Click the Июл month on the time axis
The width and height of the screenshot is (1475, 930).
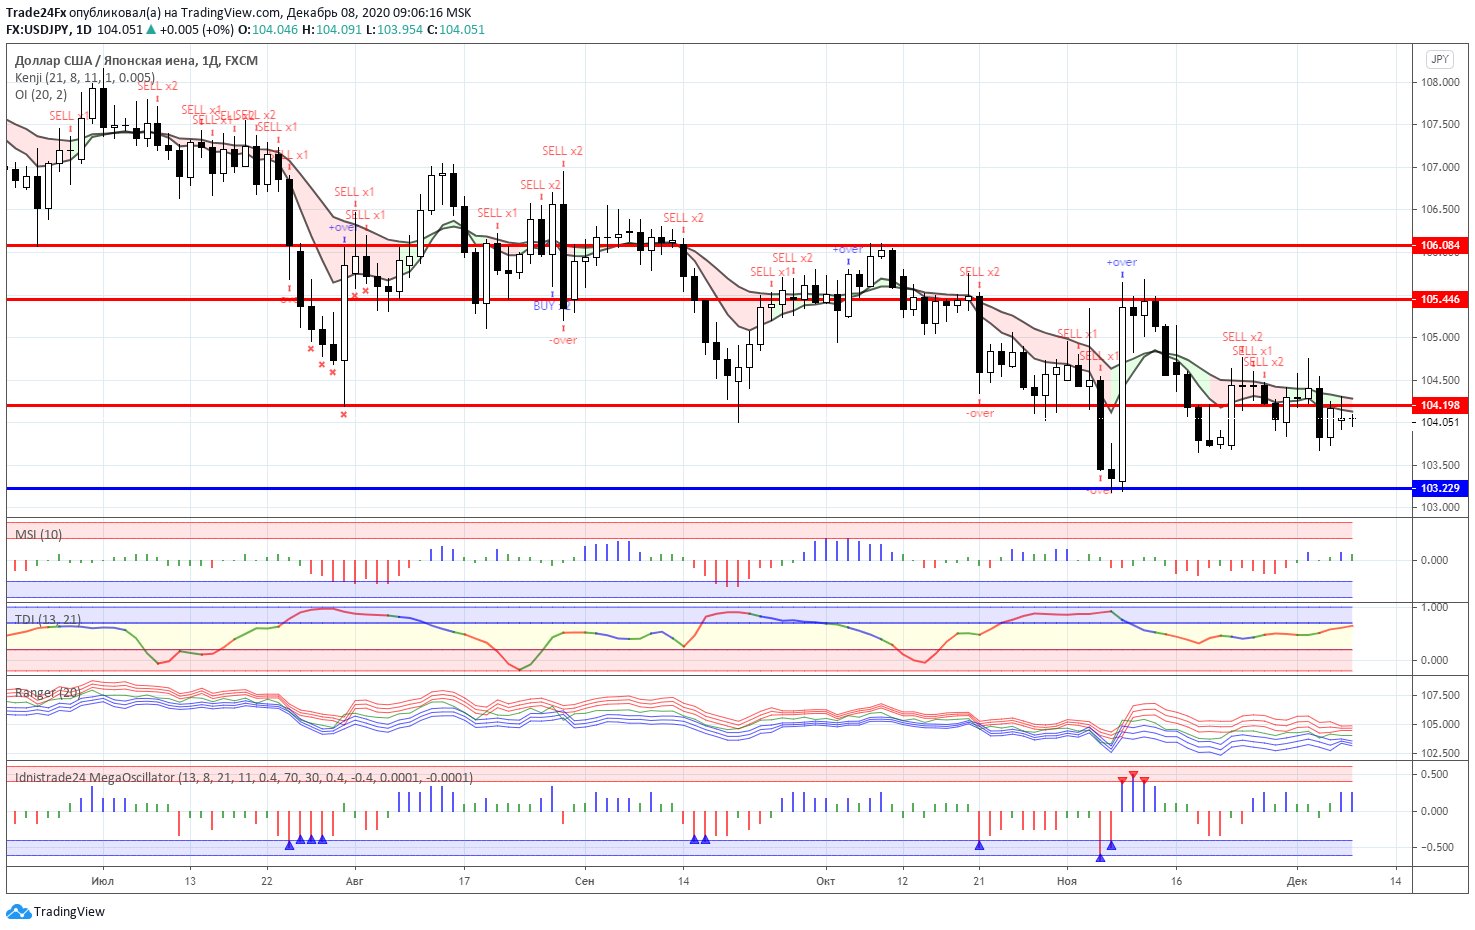102,881
